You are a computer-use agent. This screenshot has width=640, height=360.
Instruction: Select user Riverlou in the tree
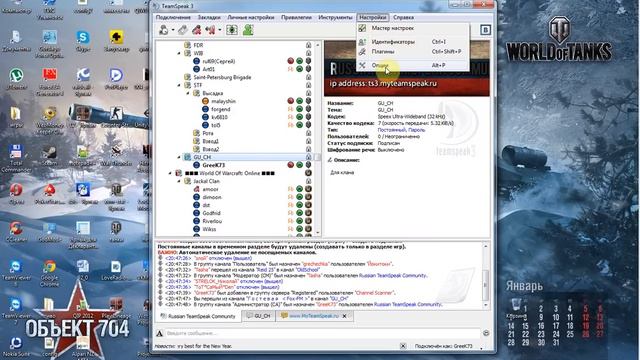click(x=212, y=221)
